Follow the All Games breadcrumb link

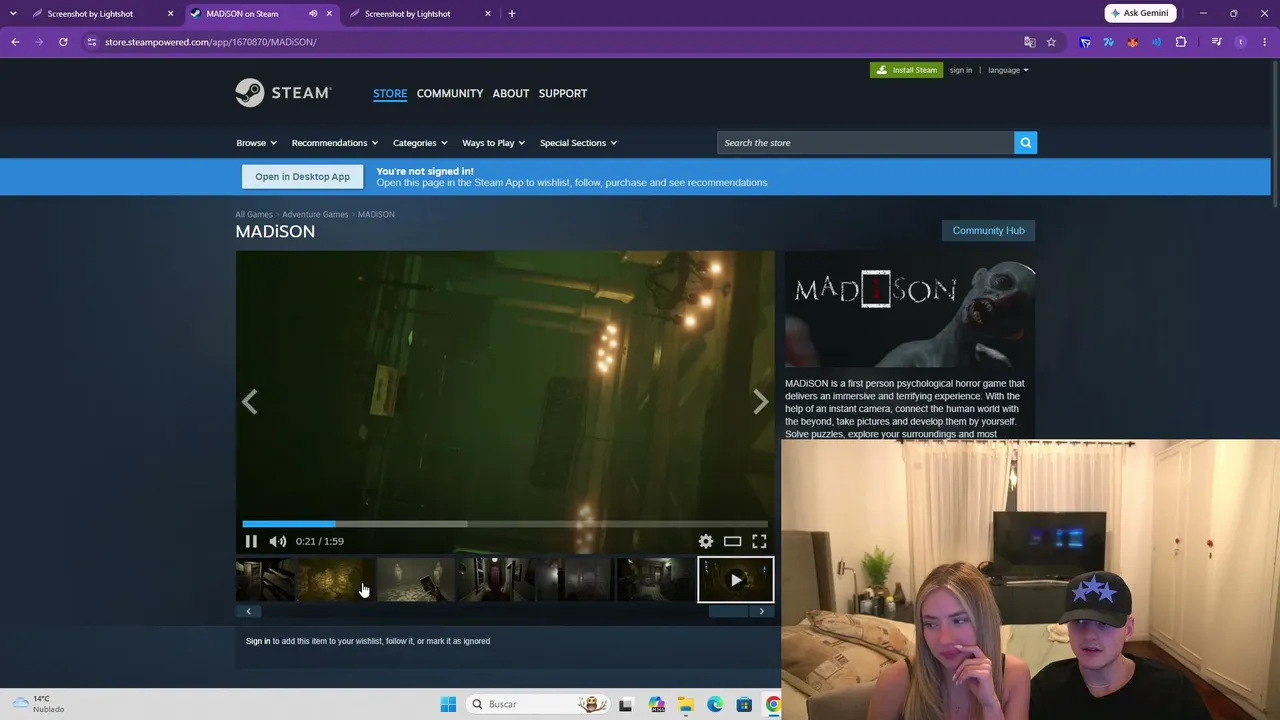pyautogui.click(x=254, y=214)
